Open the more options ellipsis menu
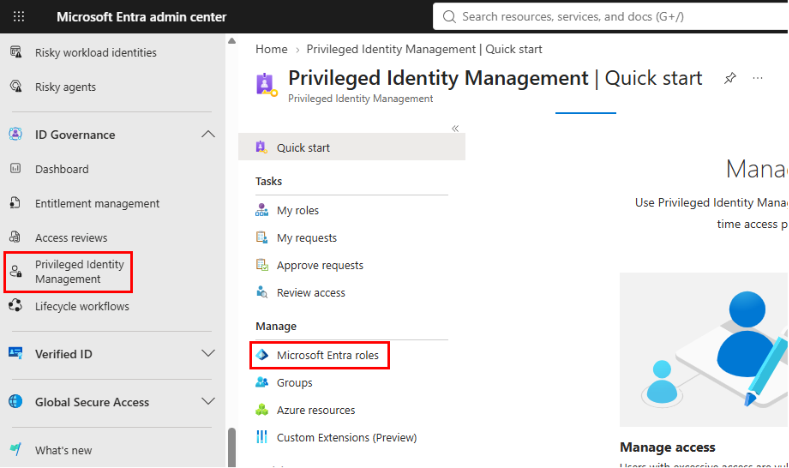This screenshot has width=789, height=468. tap(757, 78)
